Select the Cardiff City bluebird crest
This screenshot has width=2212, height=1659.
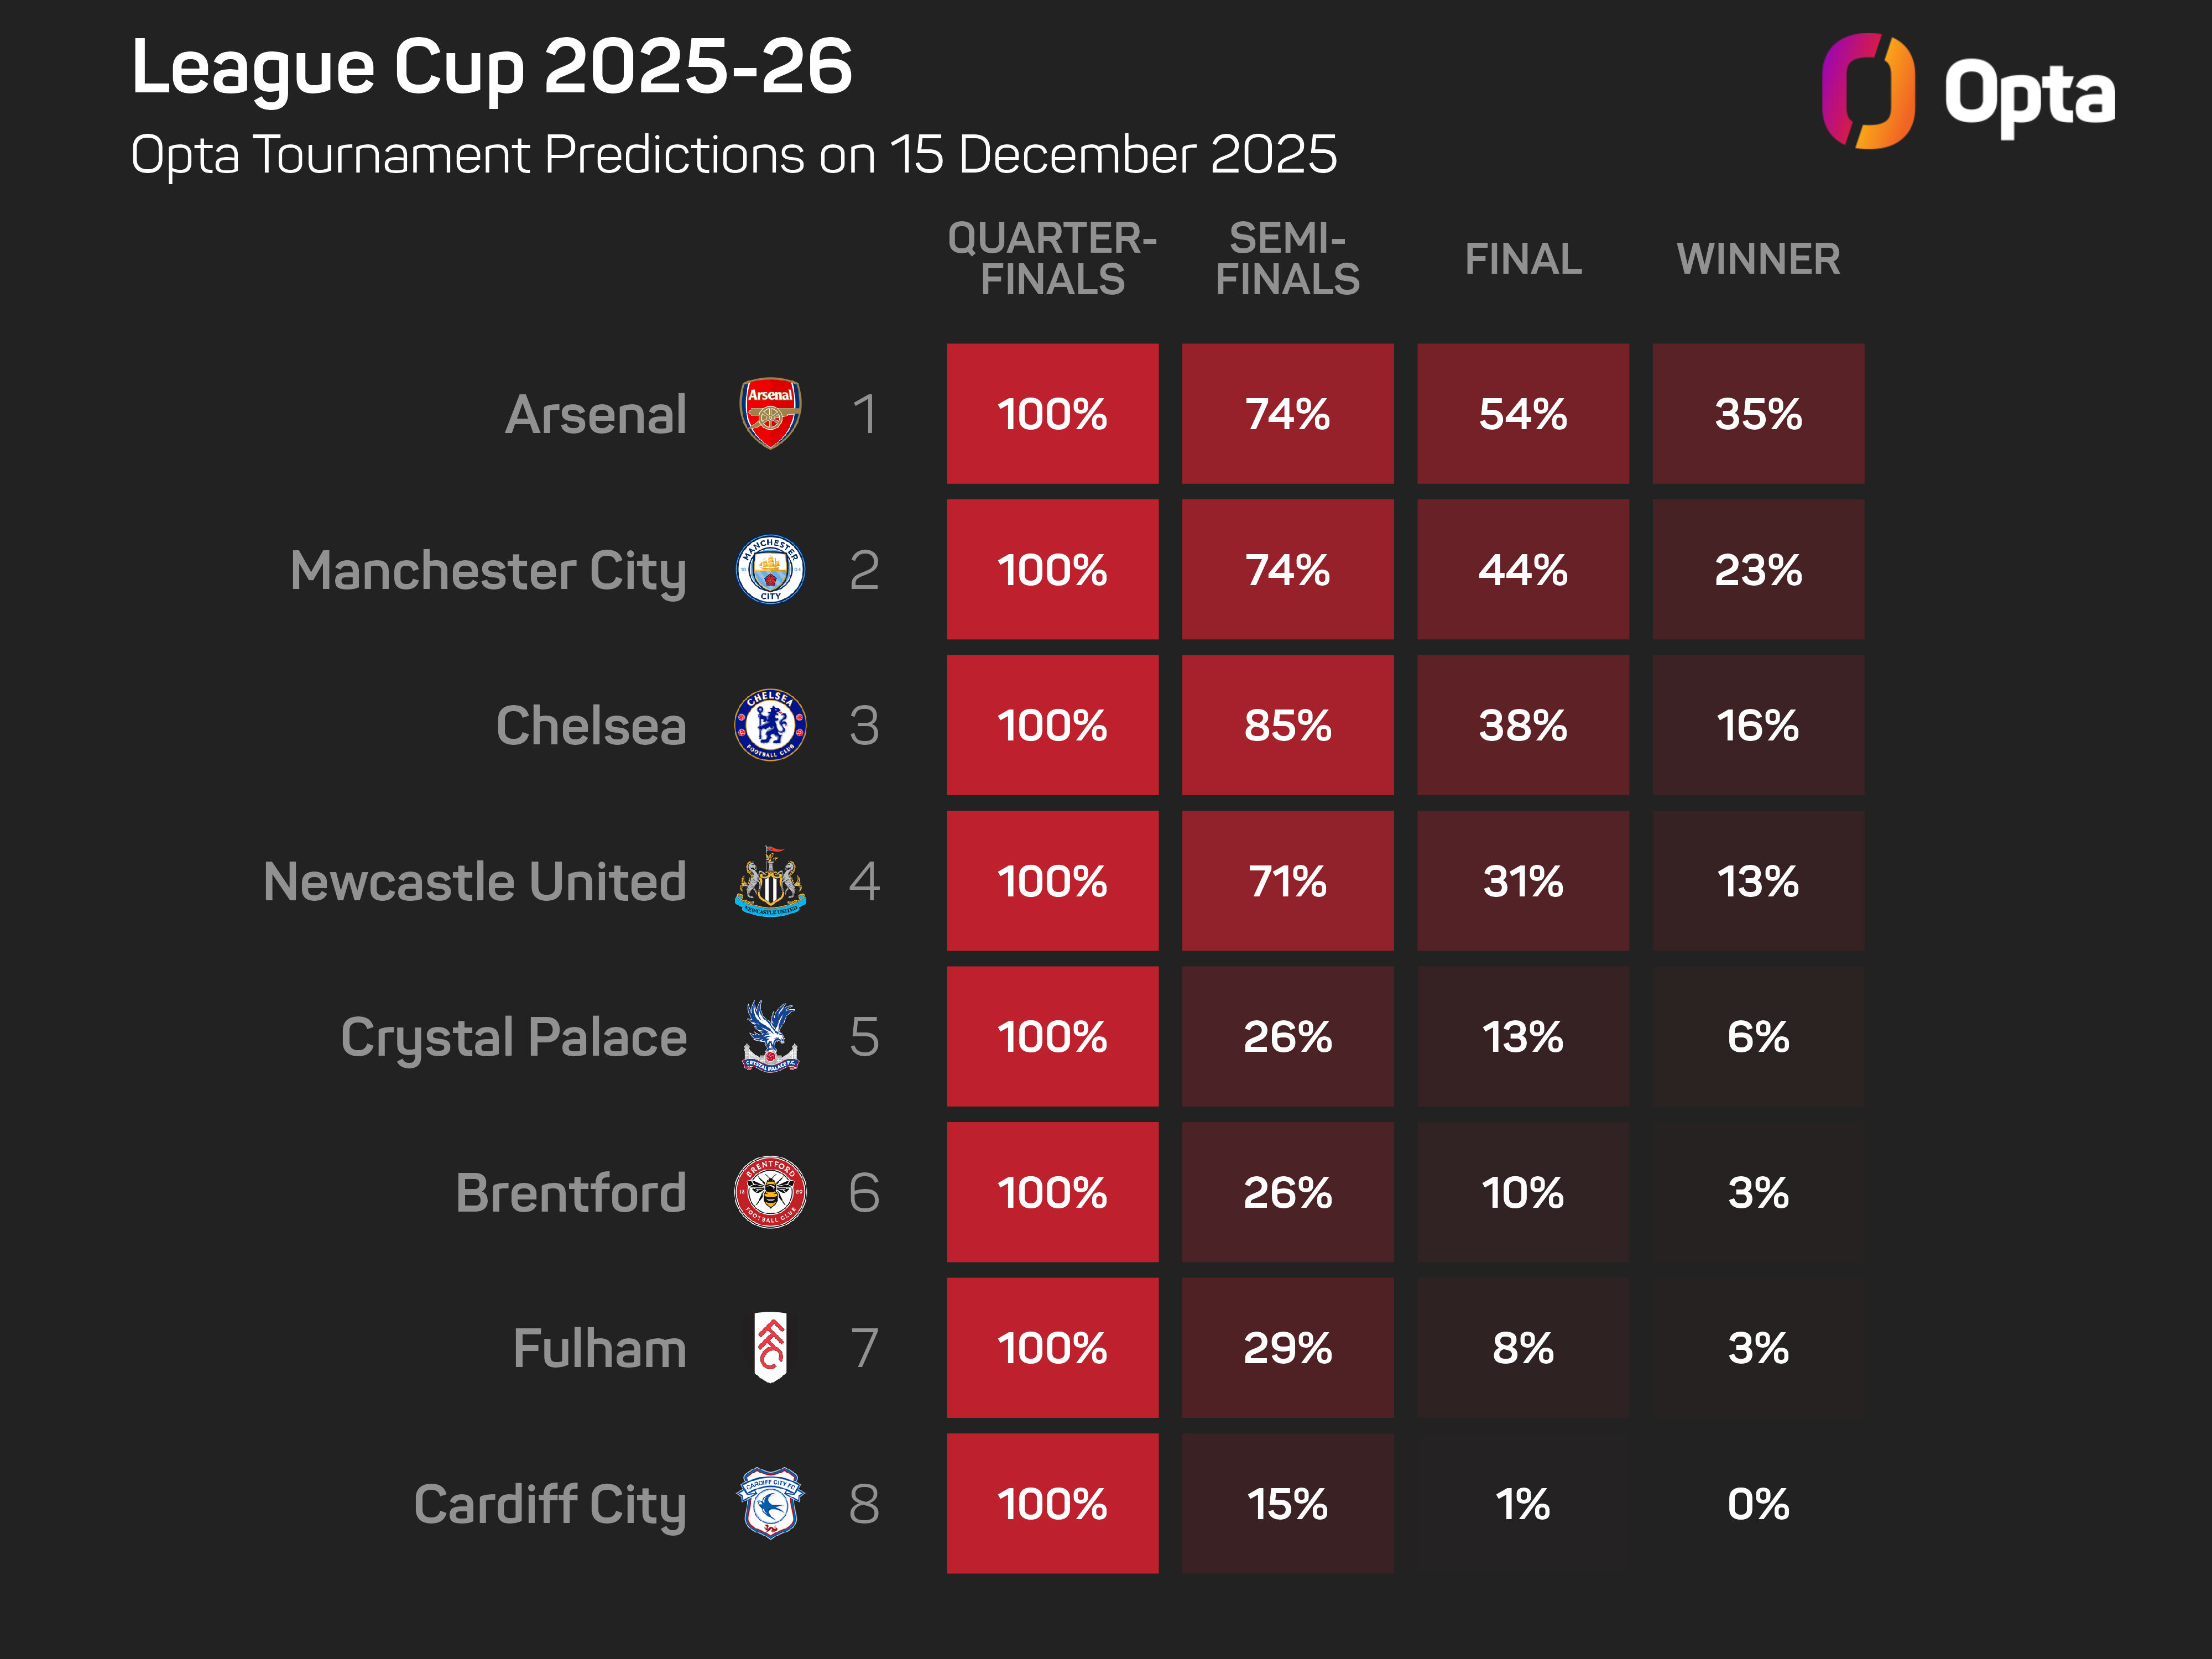point(770,1503)
